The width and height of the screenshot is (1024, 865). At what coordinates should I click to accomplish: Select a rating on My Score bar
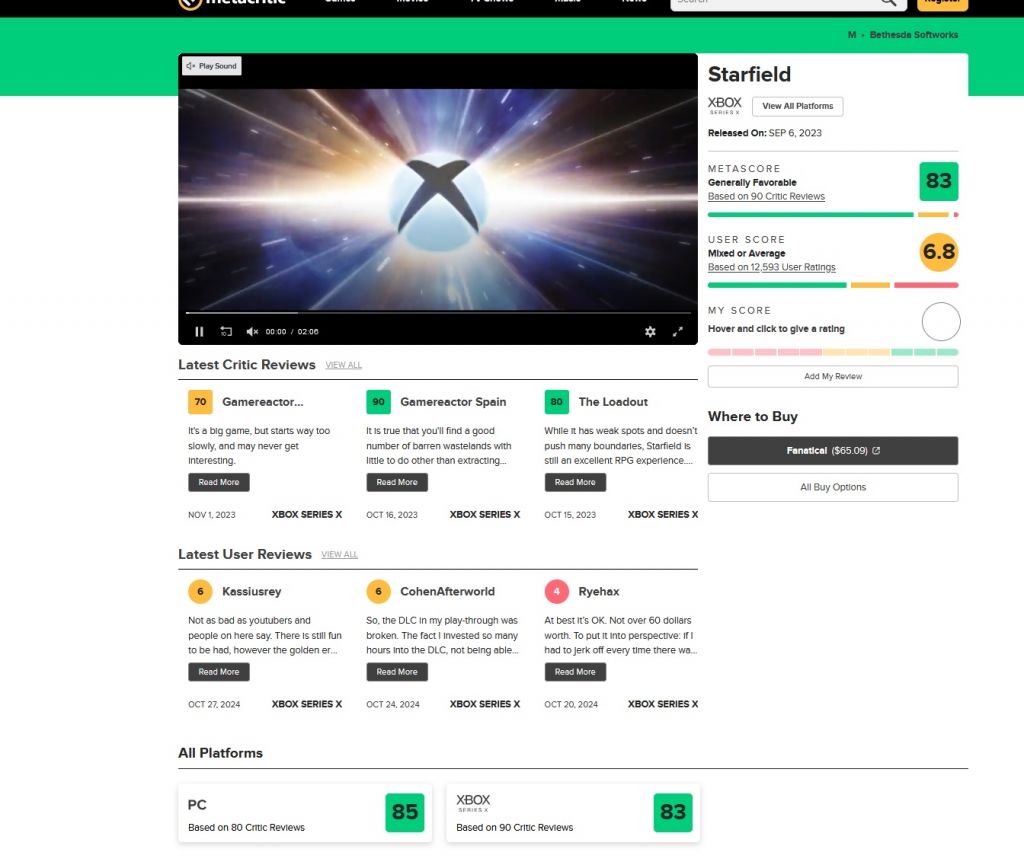tap(832, 352)
